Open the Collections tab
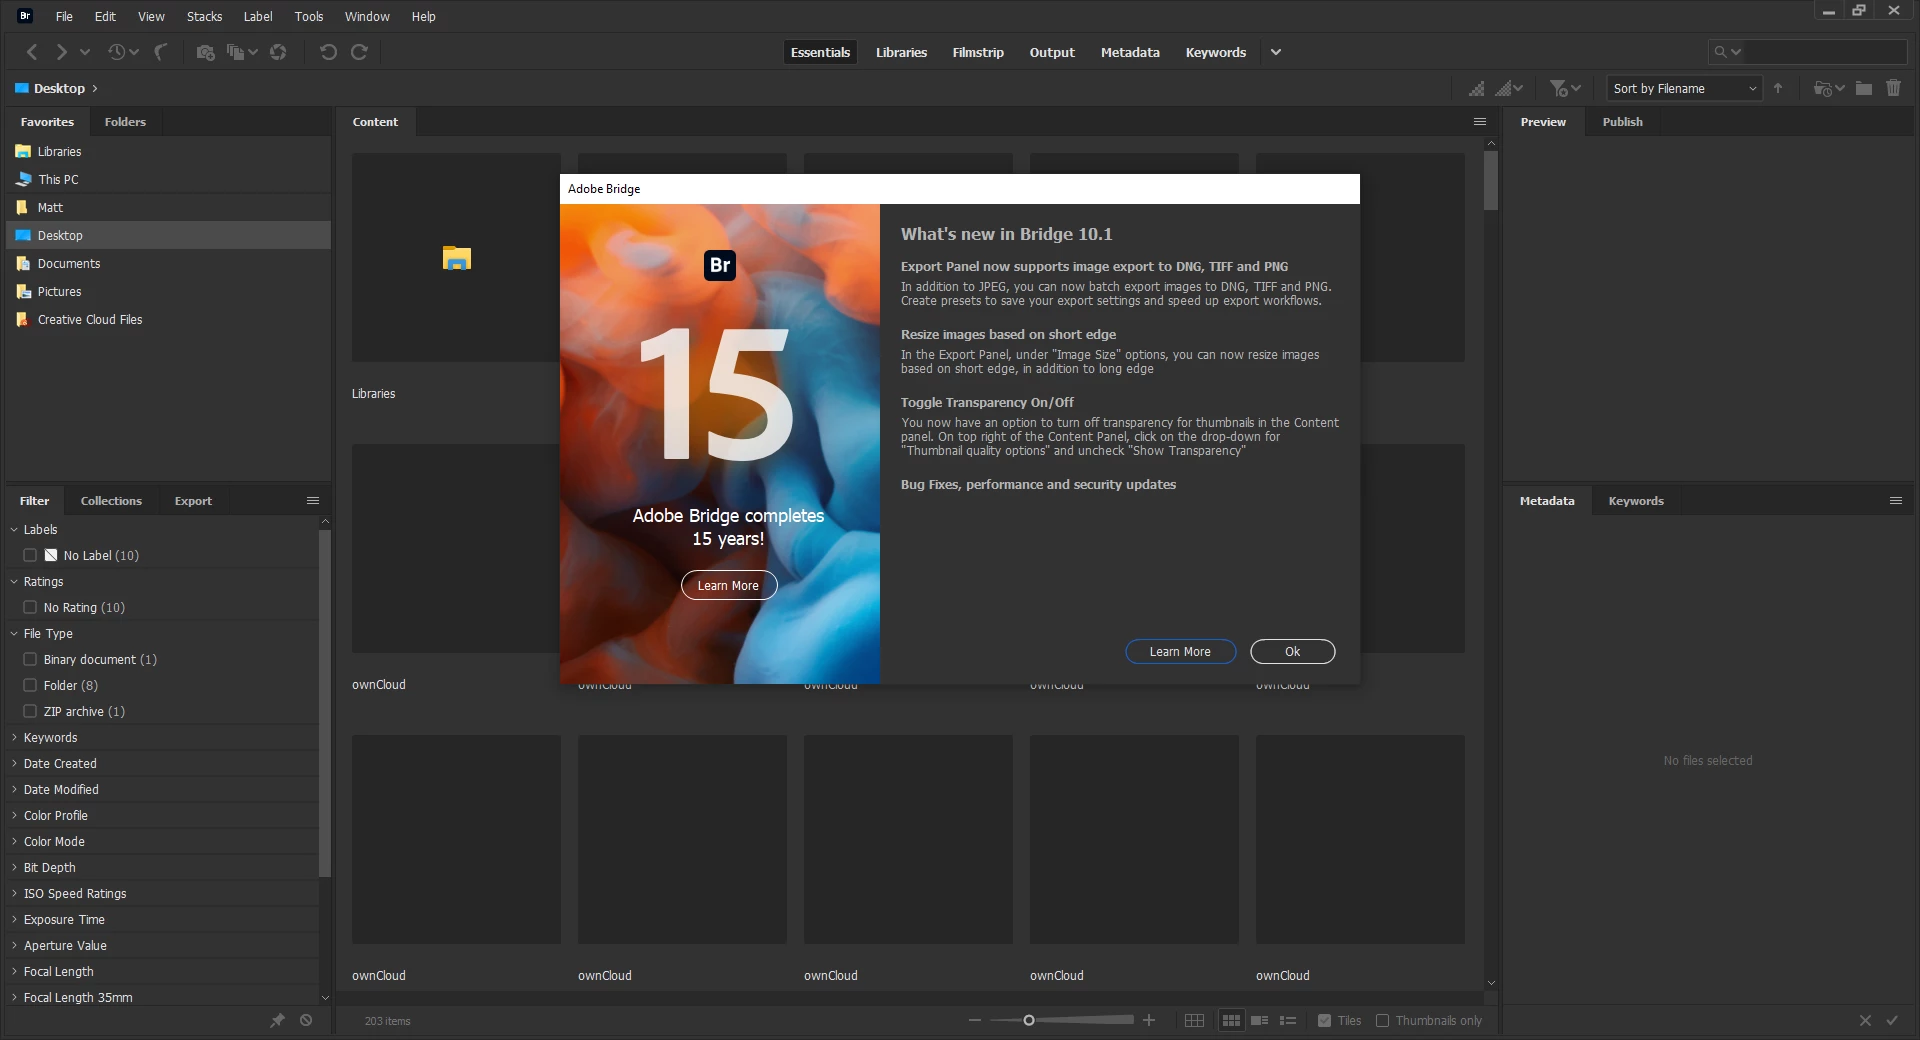The width and height of the screenshot is (1920, 1040). (111, 501)
